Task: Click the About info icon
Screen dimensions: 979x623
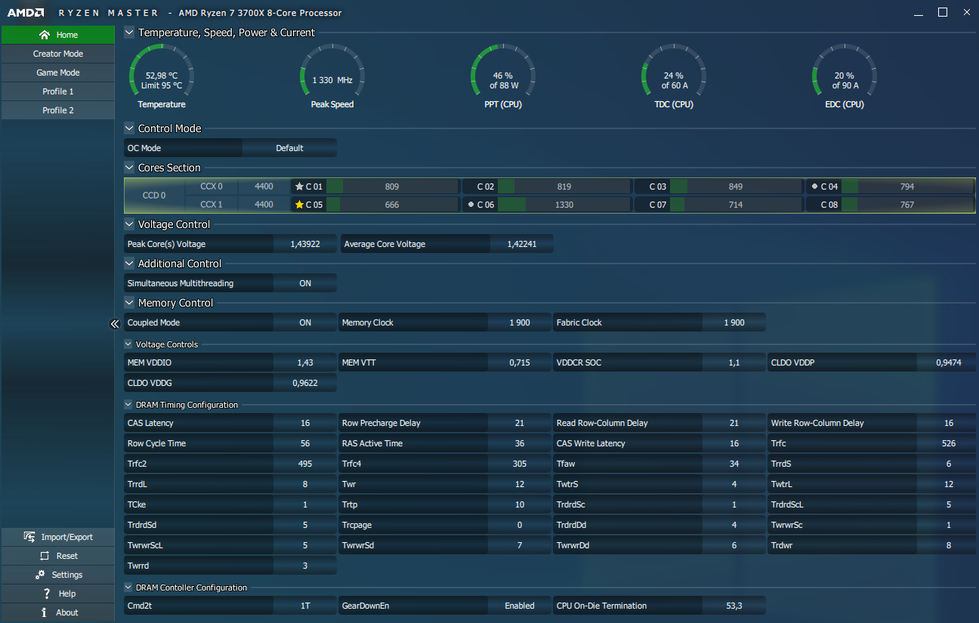Action: [x=46, y=613]
